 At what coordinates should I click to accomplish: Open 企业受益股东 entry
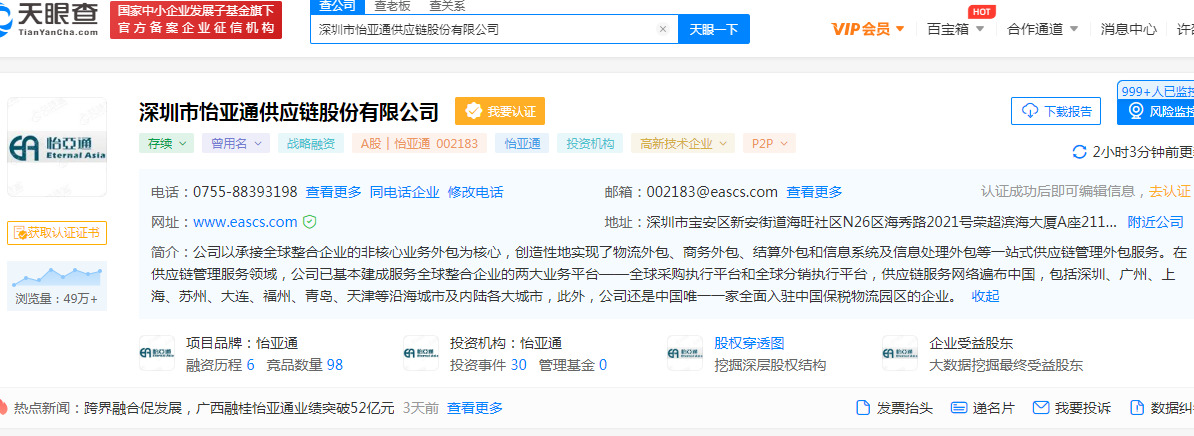tap(972, 343)
